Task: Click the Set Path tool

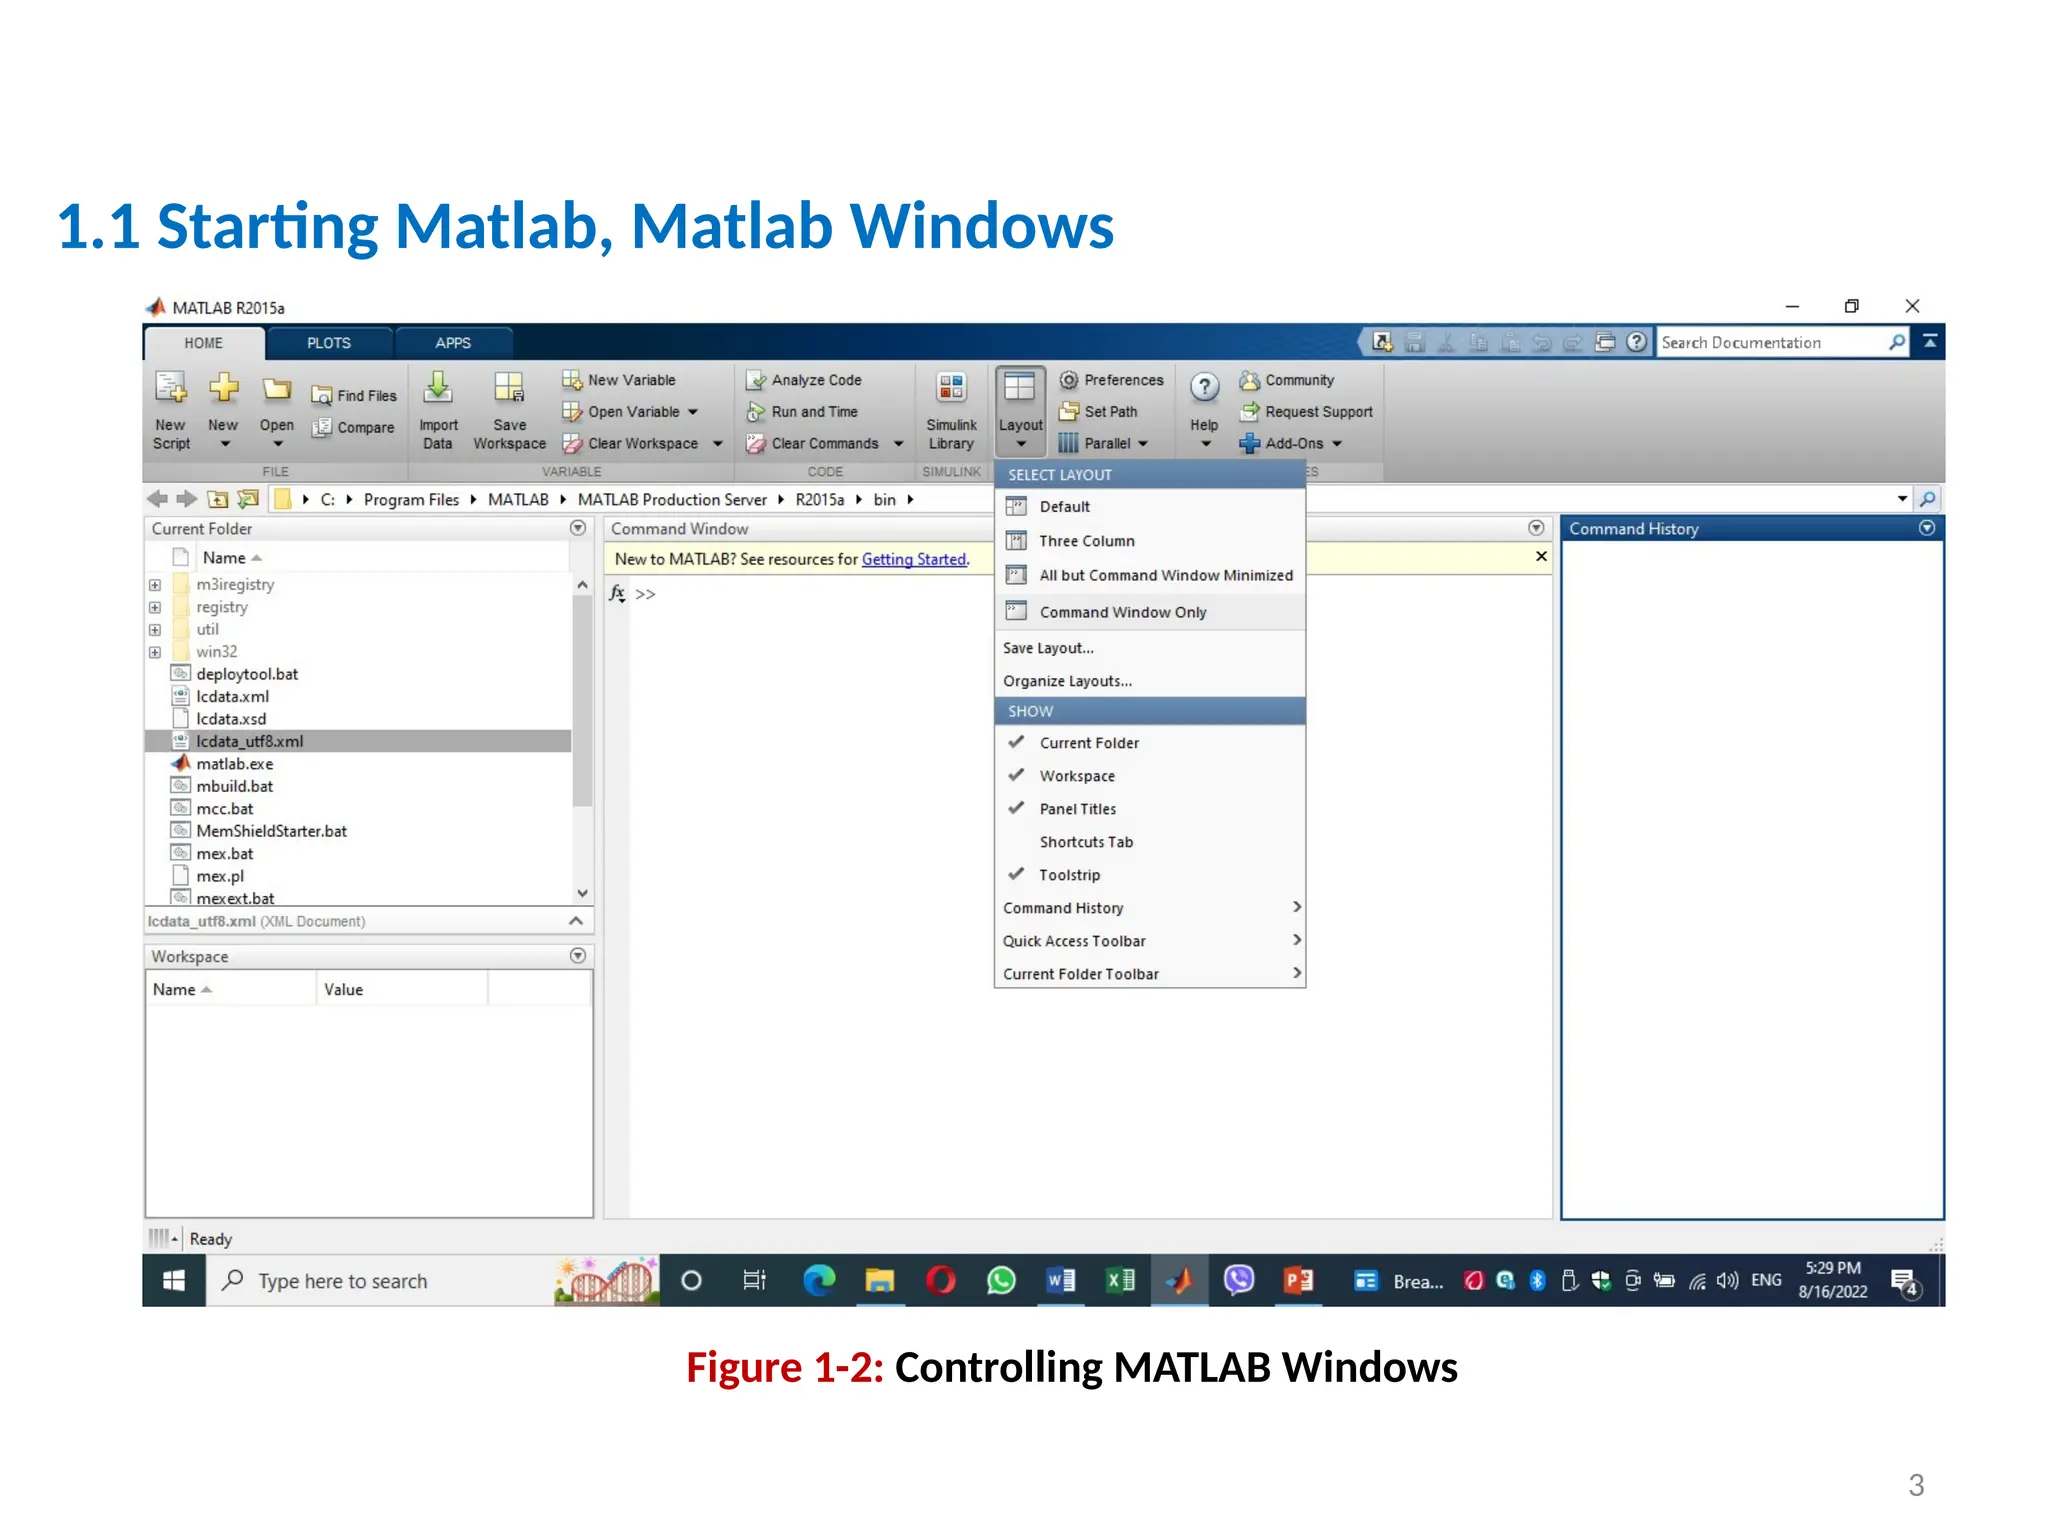Action: click(1099, 412)
